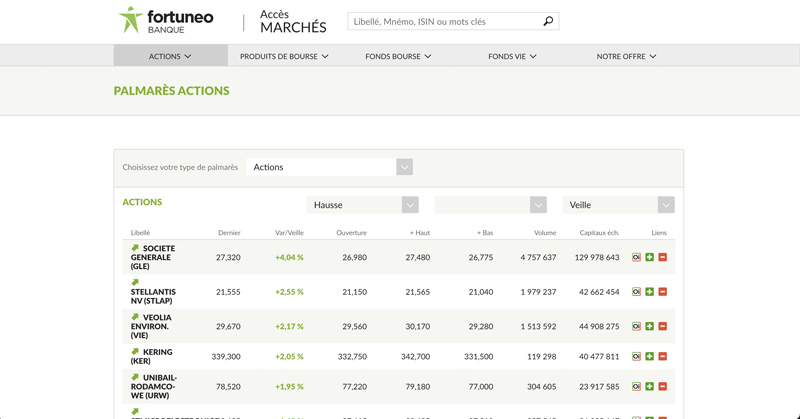Click the +2,05 % variation value
This screenshot has height=419, width=800.
click(x=289, y=356)
